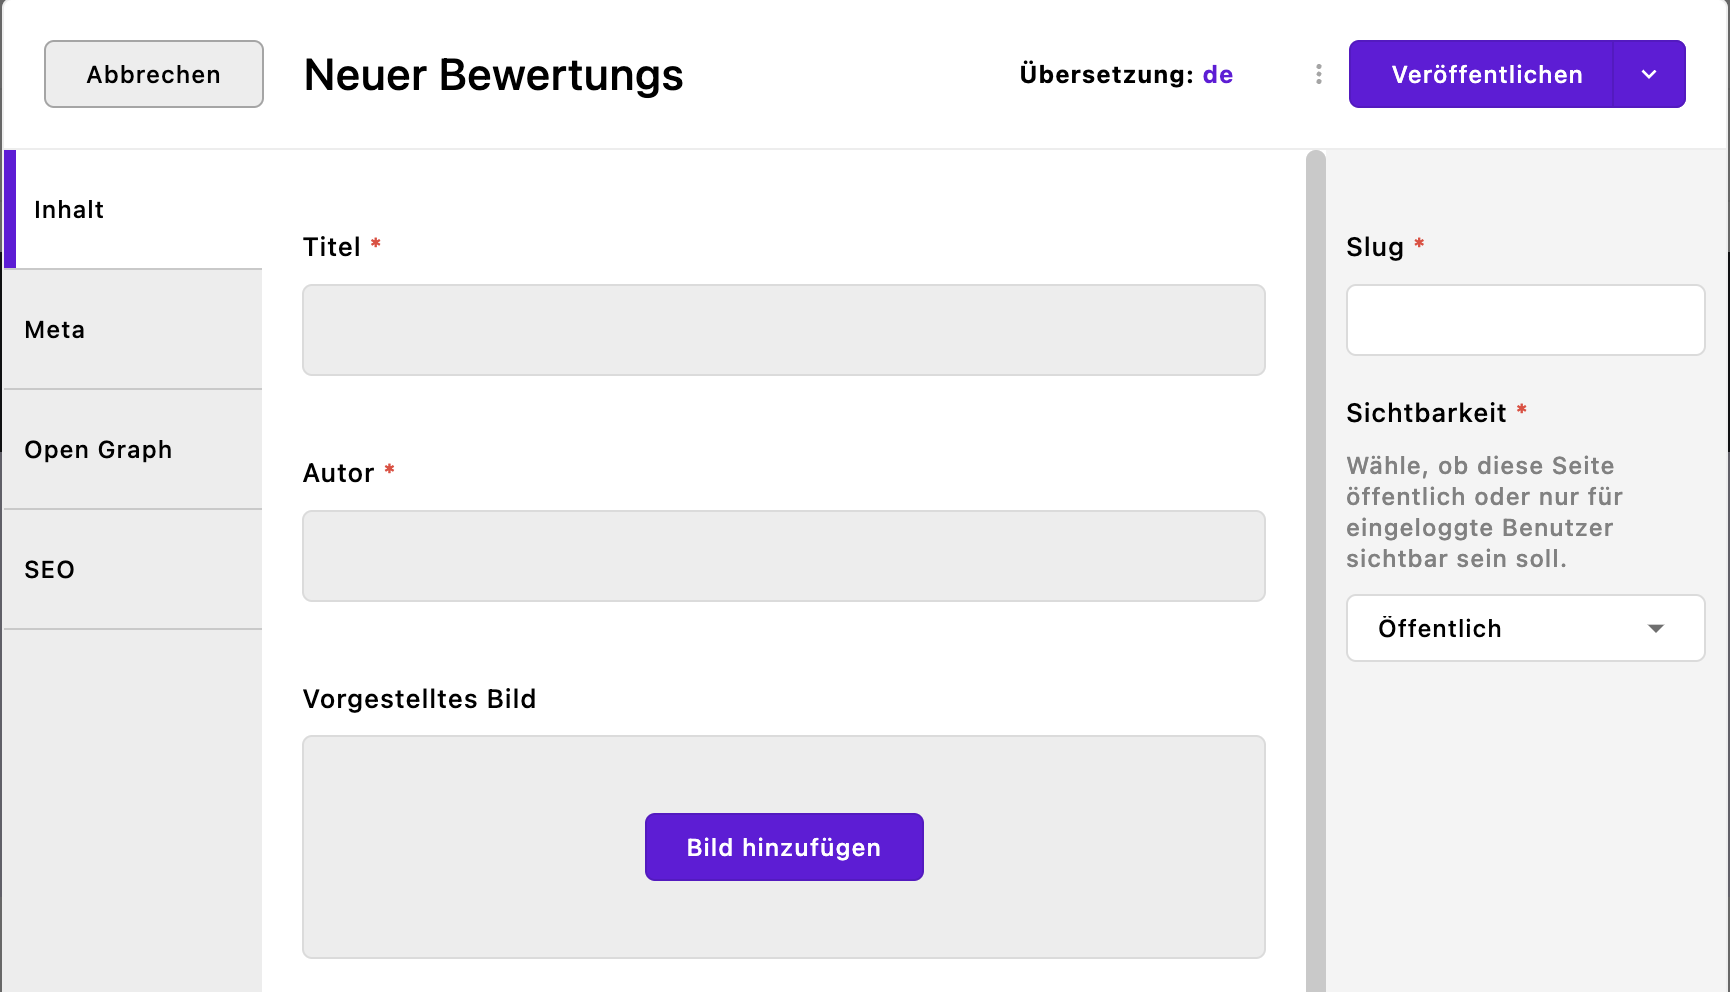Publish the entry via Veröffentlichen

coord(1486,73)
